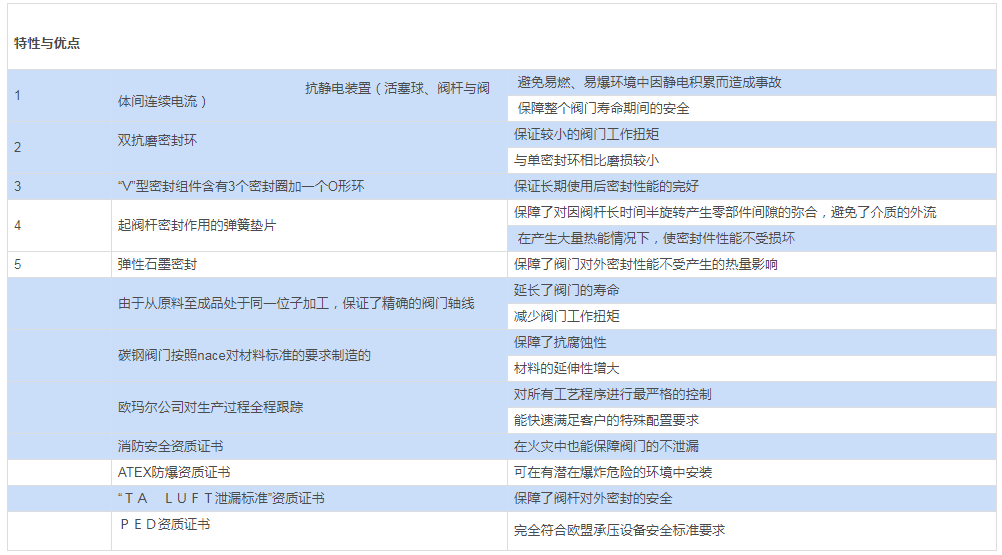
Task: Click the 保障了抗腐蚀性 cell
Action: coord(560,342)
